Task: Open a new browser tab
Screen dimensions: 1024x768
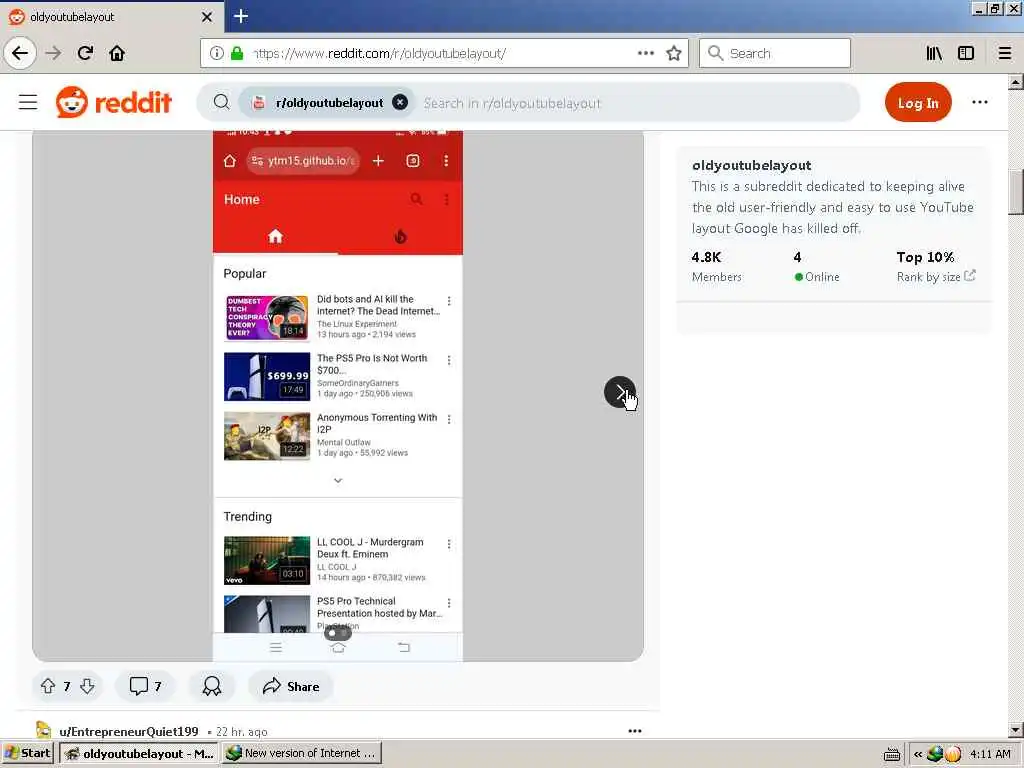Action: pyautogui.click(x=241, y=16)
